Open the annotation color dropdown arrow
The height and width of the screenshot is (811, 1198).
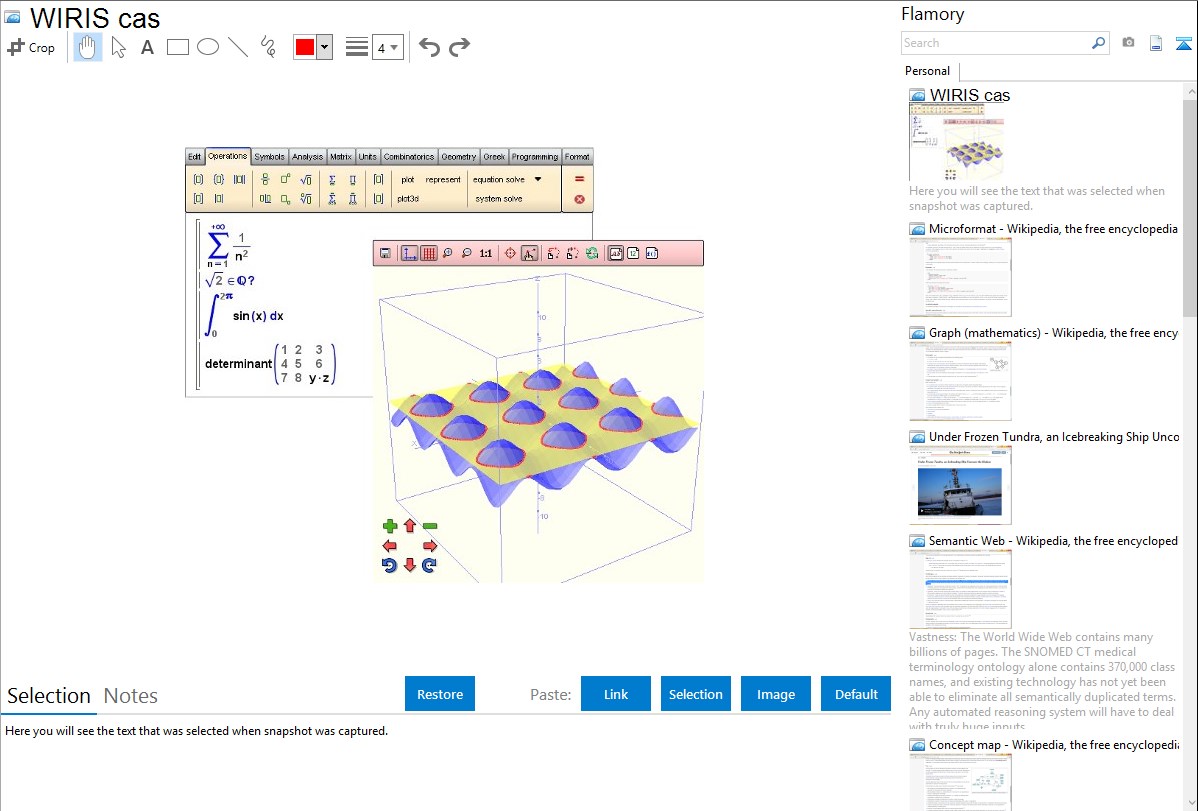tap(325, 47)
